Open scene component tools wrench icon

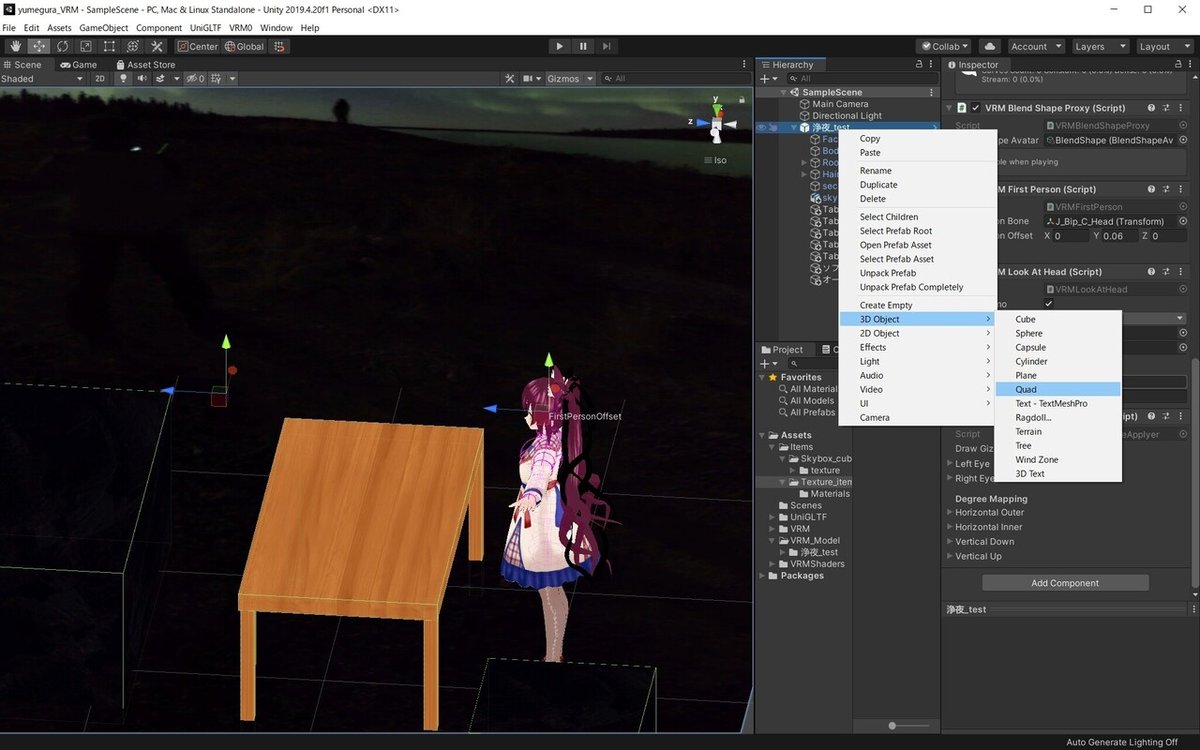click(x=509, y=78)
